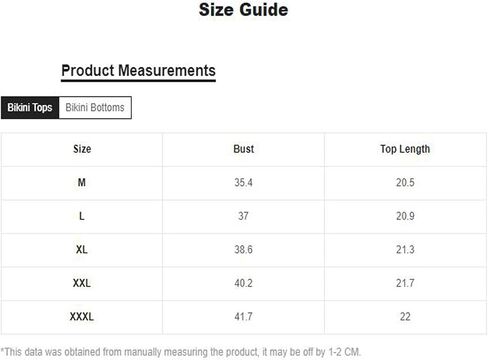Click bust value 38.6

pyautogui.click(x=243, y=250)
